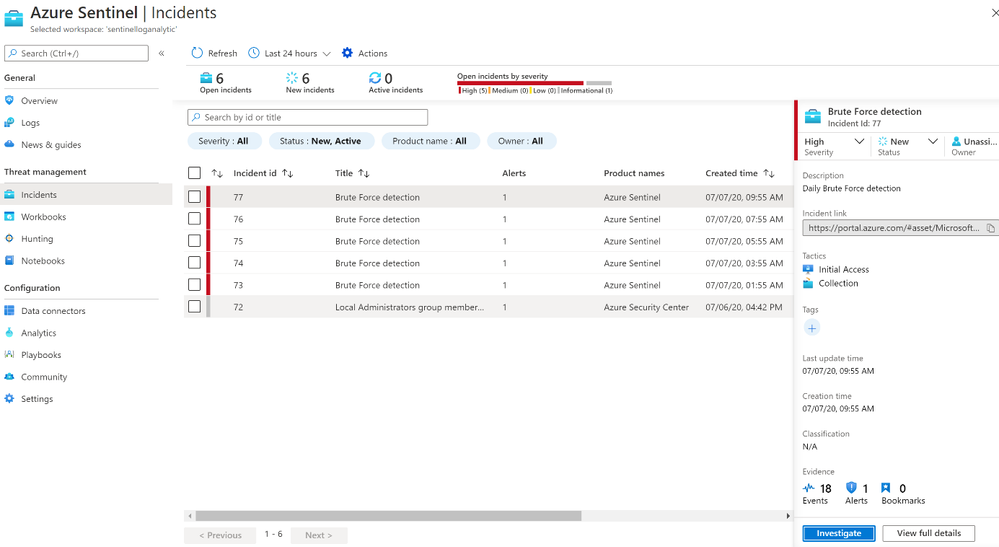Viewport: 999px width, 547px height.
Task: Click the Next page button
Action: 319,535
